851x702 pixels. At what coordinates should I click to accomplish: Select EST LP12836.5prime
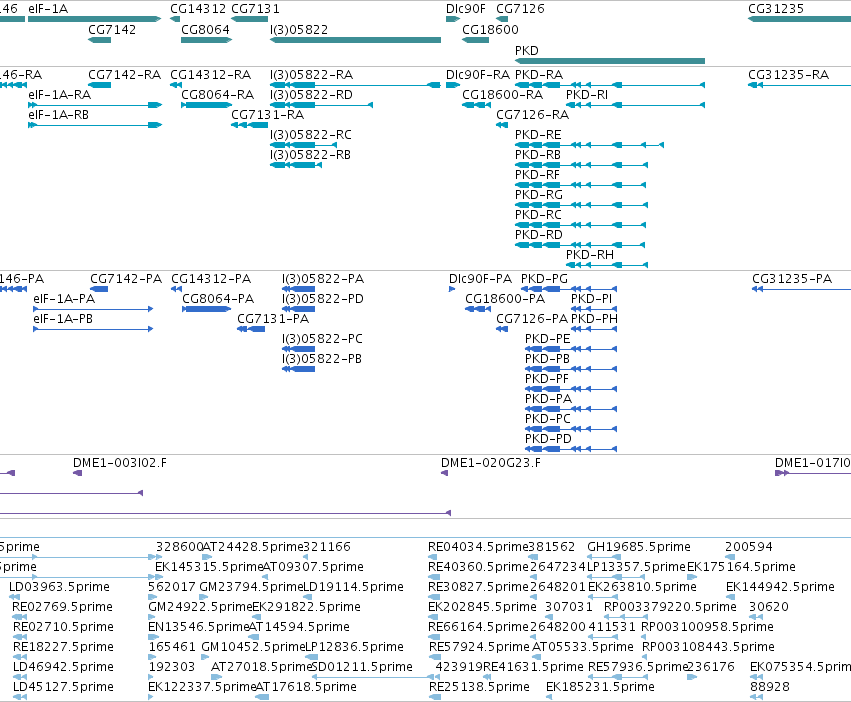(x=354, y=647)
